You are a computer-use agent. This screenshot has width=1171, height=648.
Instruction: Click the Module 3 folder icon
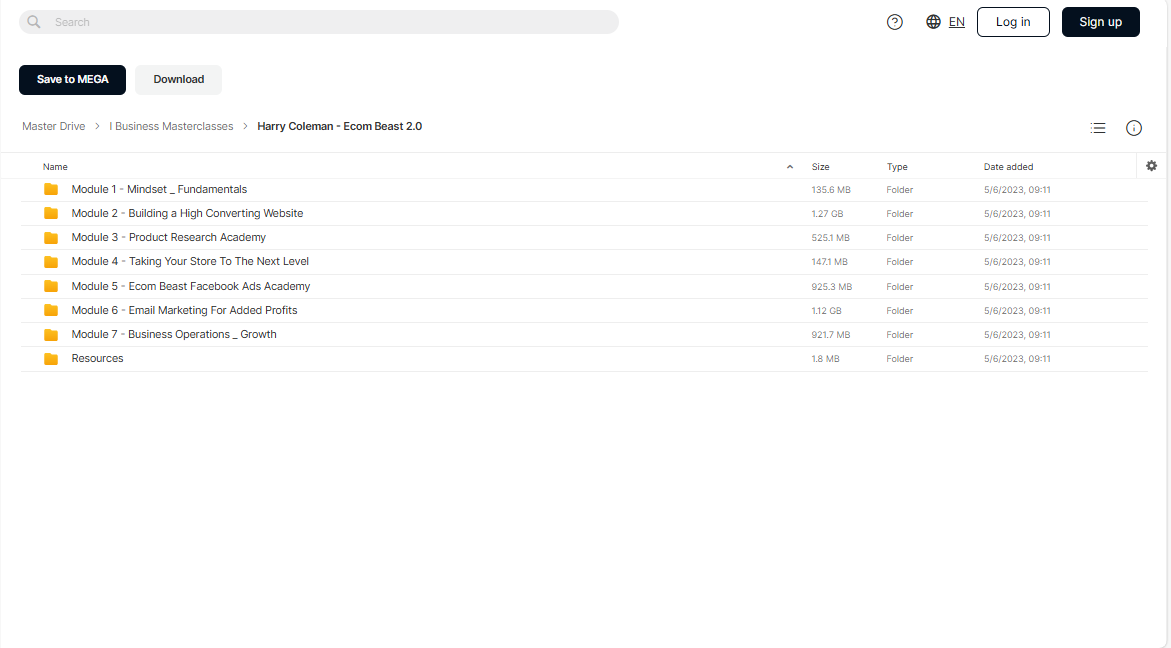pos(51,237)
